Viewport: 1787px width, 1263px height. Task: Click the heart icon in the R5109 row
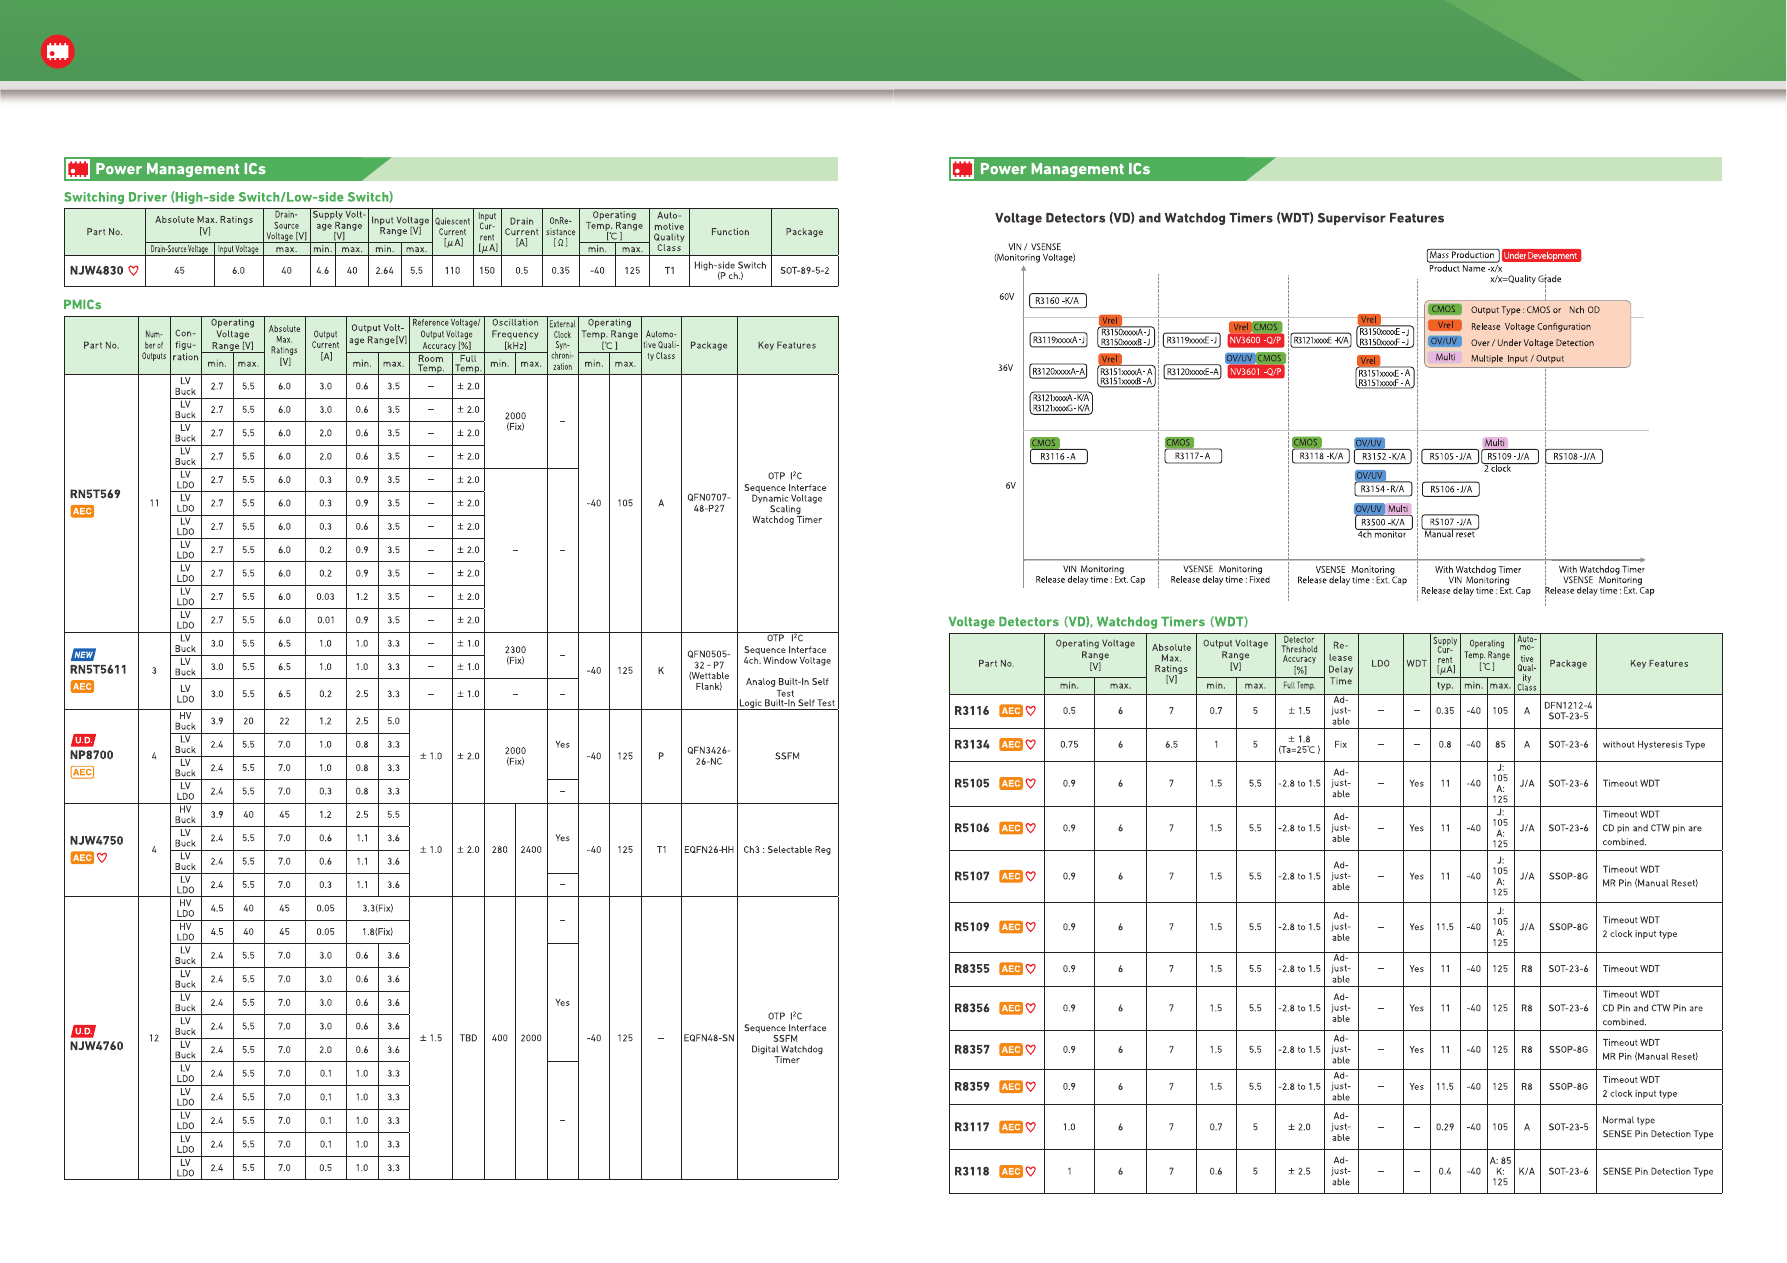[1031, 927]
